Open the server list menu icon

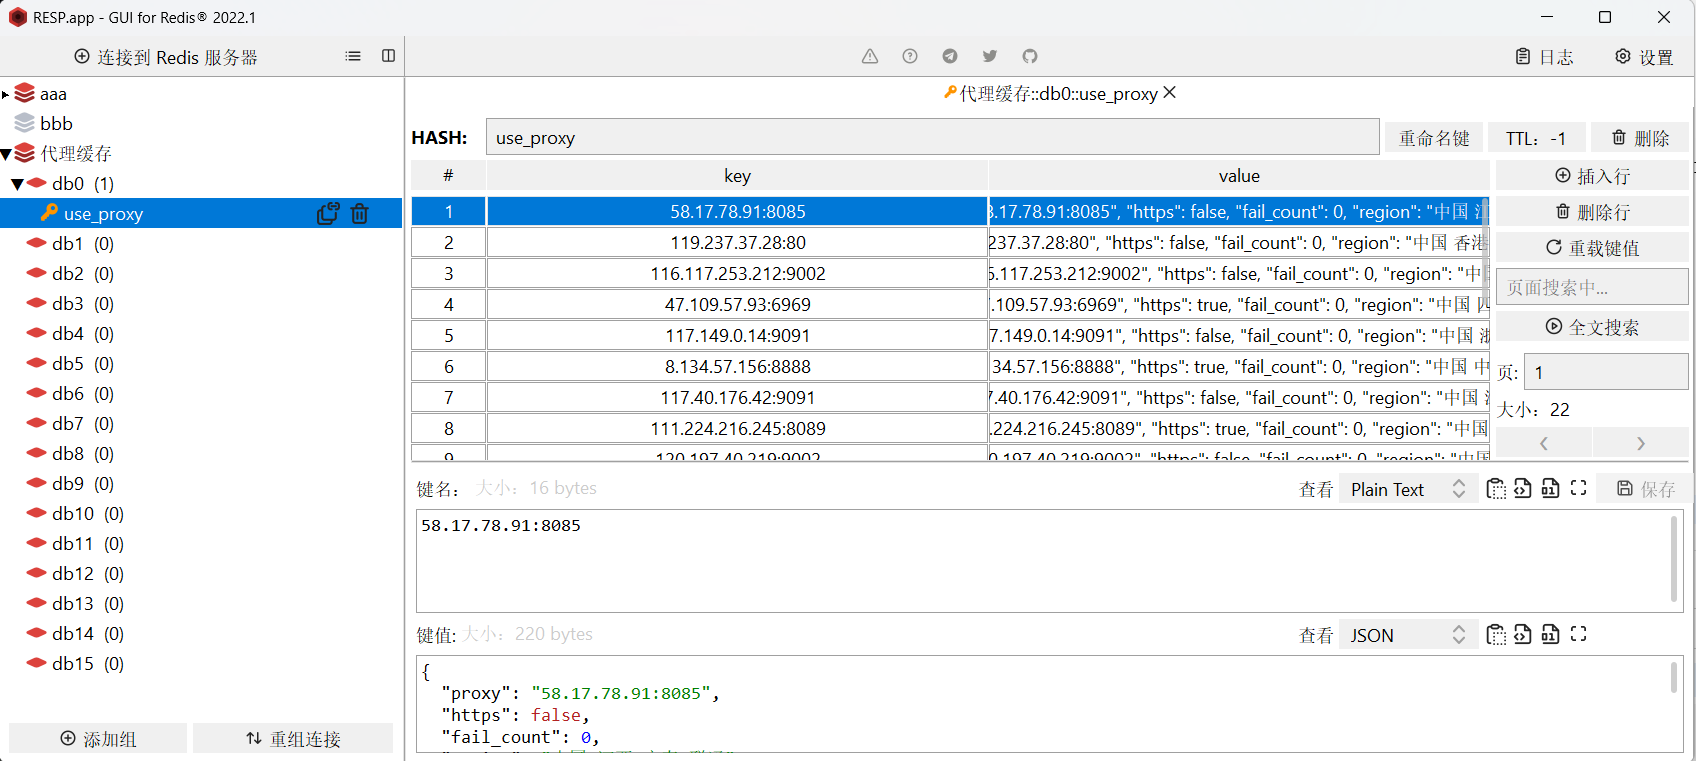(353, 56)
